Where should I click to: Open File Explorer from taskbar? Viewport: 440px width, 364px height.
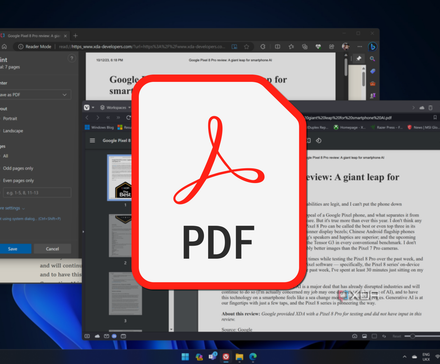[x=239, y=357]
